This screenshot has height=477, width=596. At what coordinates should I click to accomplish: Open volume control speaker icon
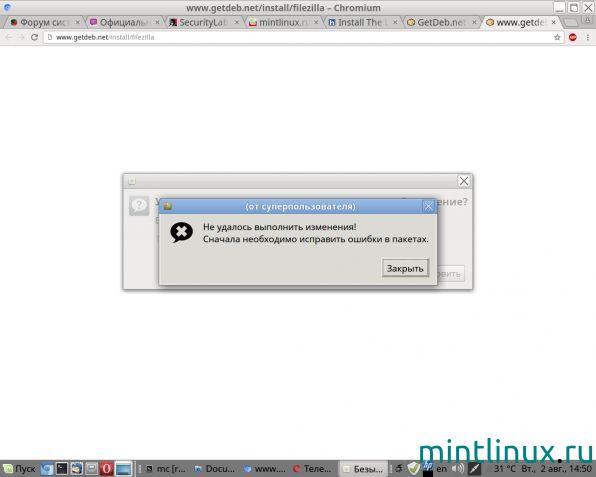pos(458,469)
